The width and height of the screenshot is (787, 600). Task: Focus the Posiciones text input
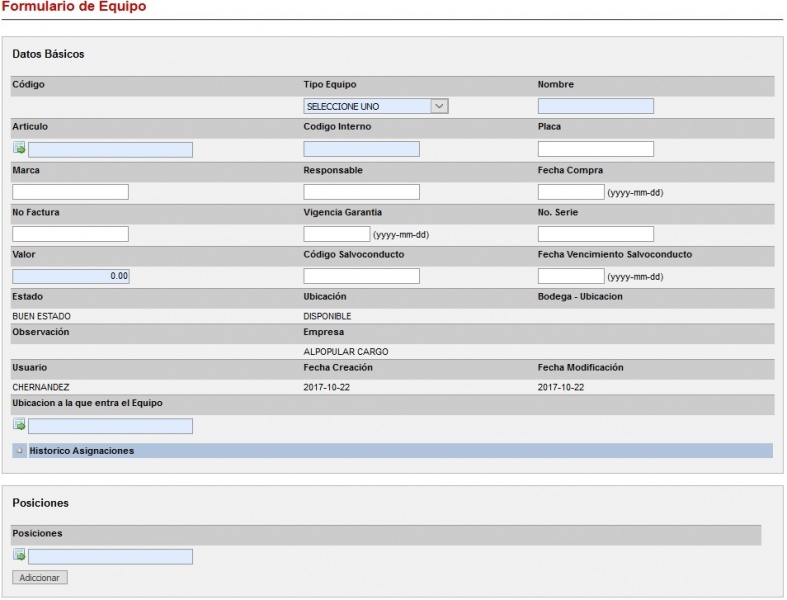click(110, 556)
